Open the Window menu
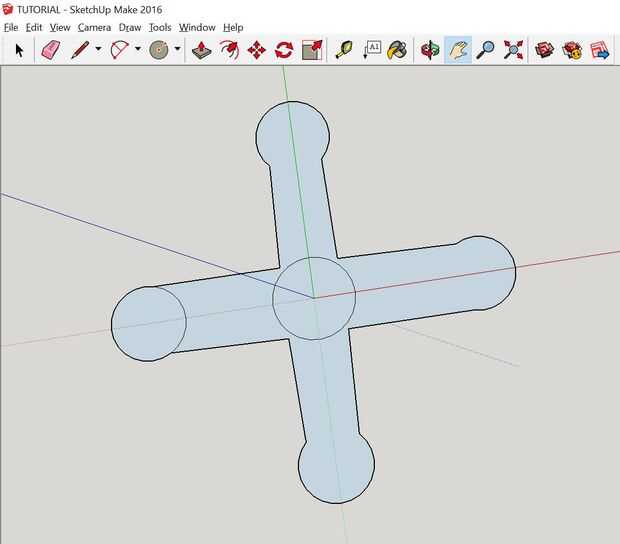 click(197, 27)
